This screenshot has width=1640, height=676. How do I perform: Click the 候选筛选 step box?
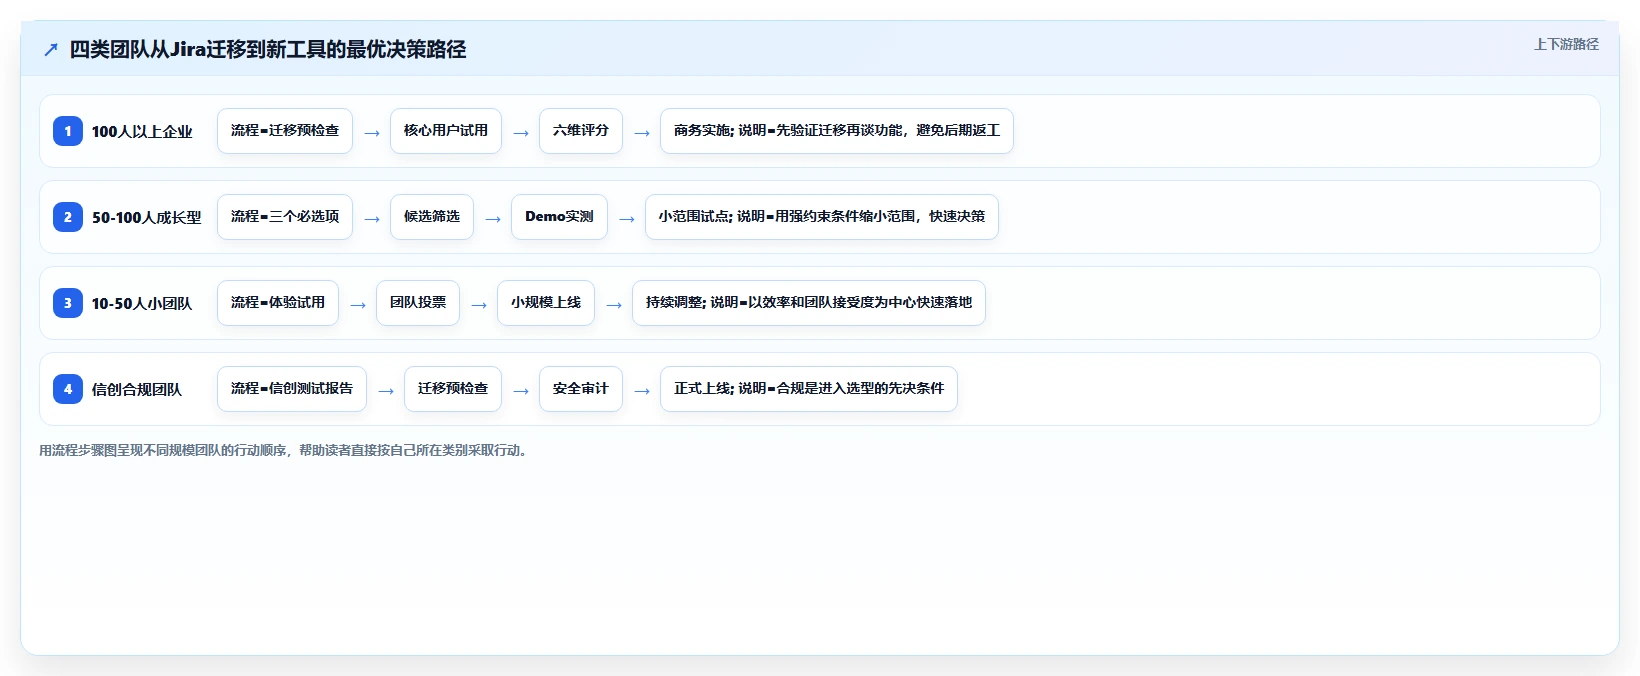(x=432, y=217)
